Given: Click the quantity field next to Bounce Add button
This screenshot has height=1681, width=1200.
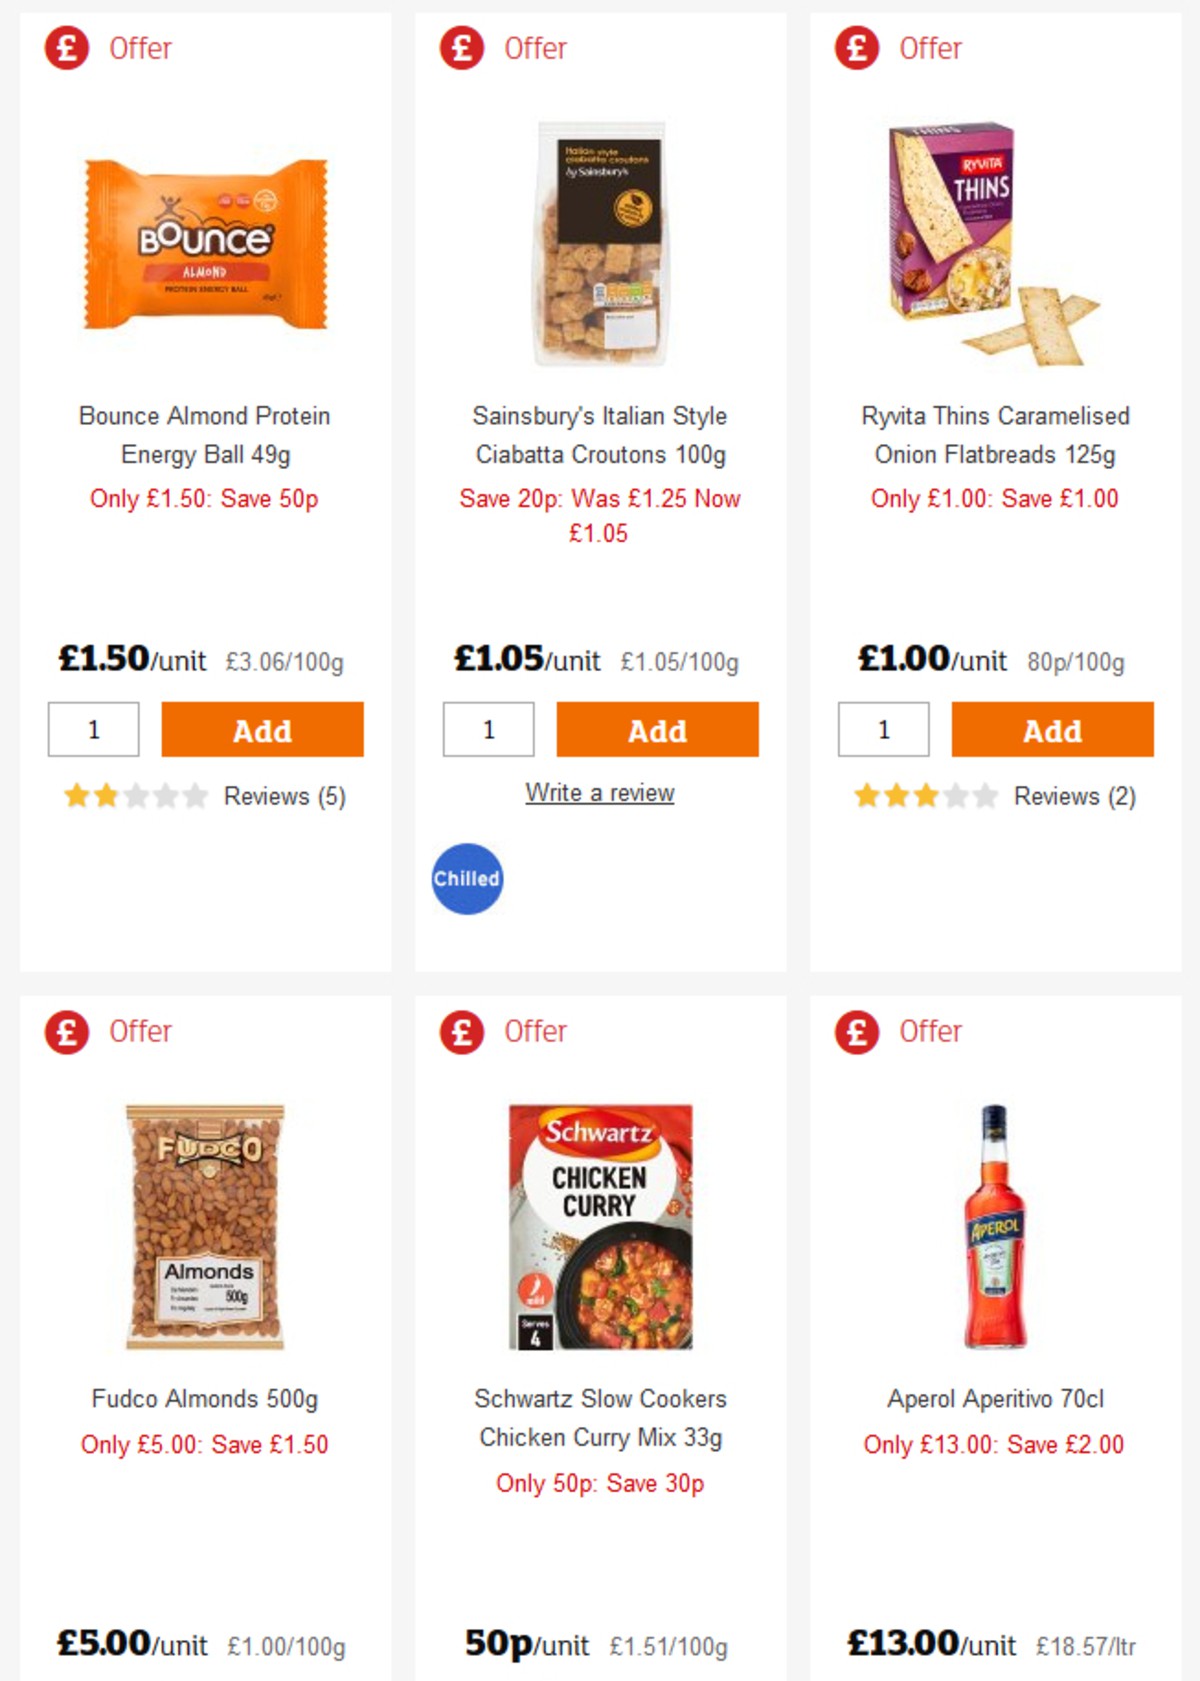Looking at the screenshot, I should pos(93,730).
